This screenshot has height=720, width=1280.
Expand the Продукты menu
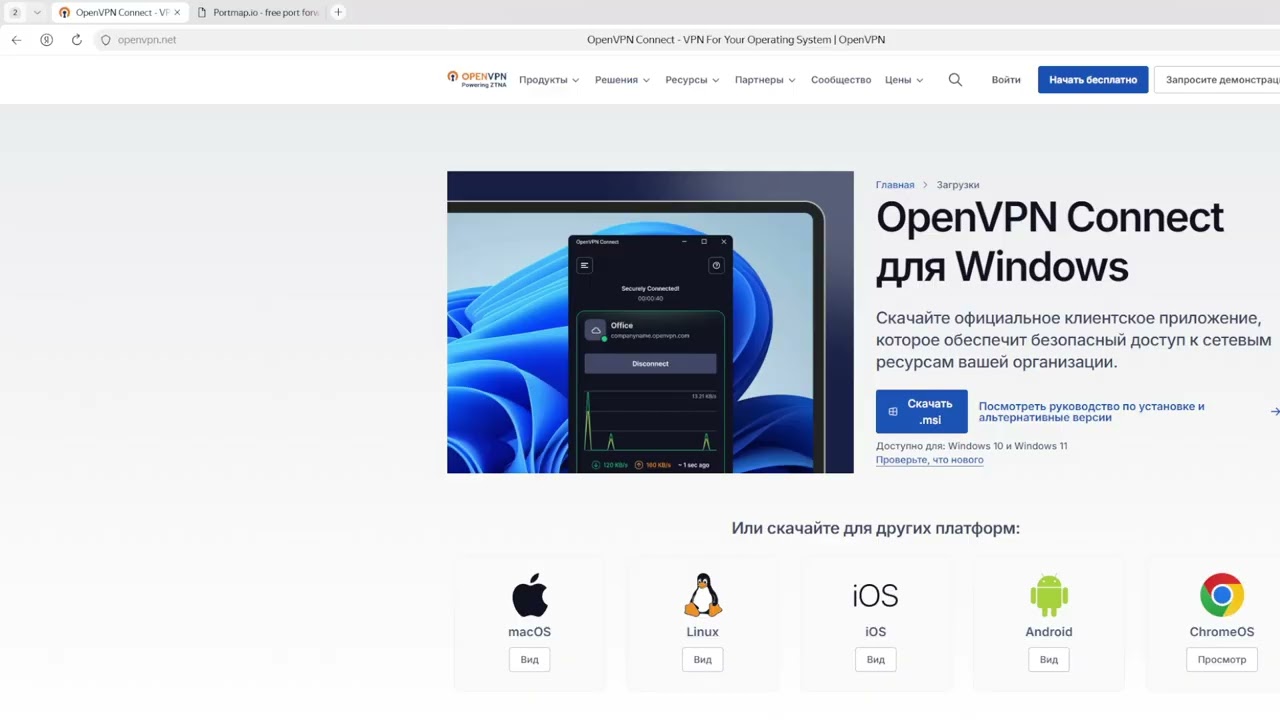(x=549, y=80)
